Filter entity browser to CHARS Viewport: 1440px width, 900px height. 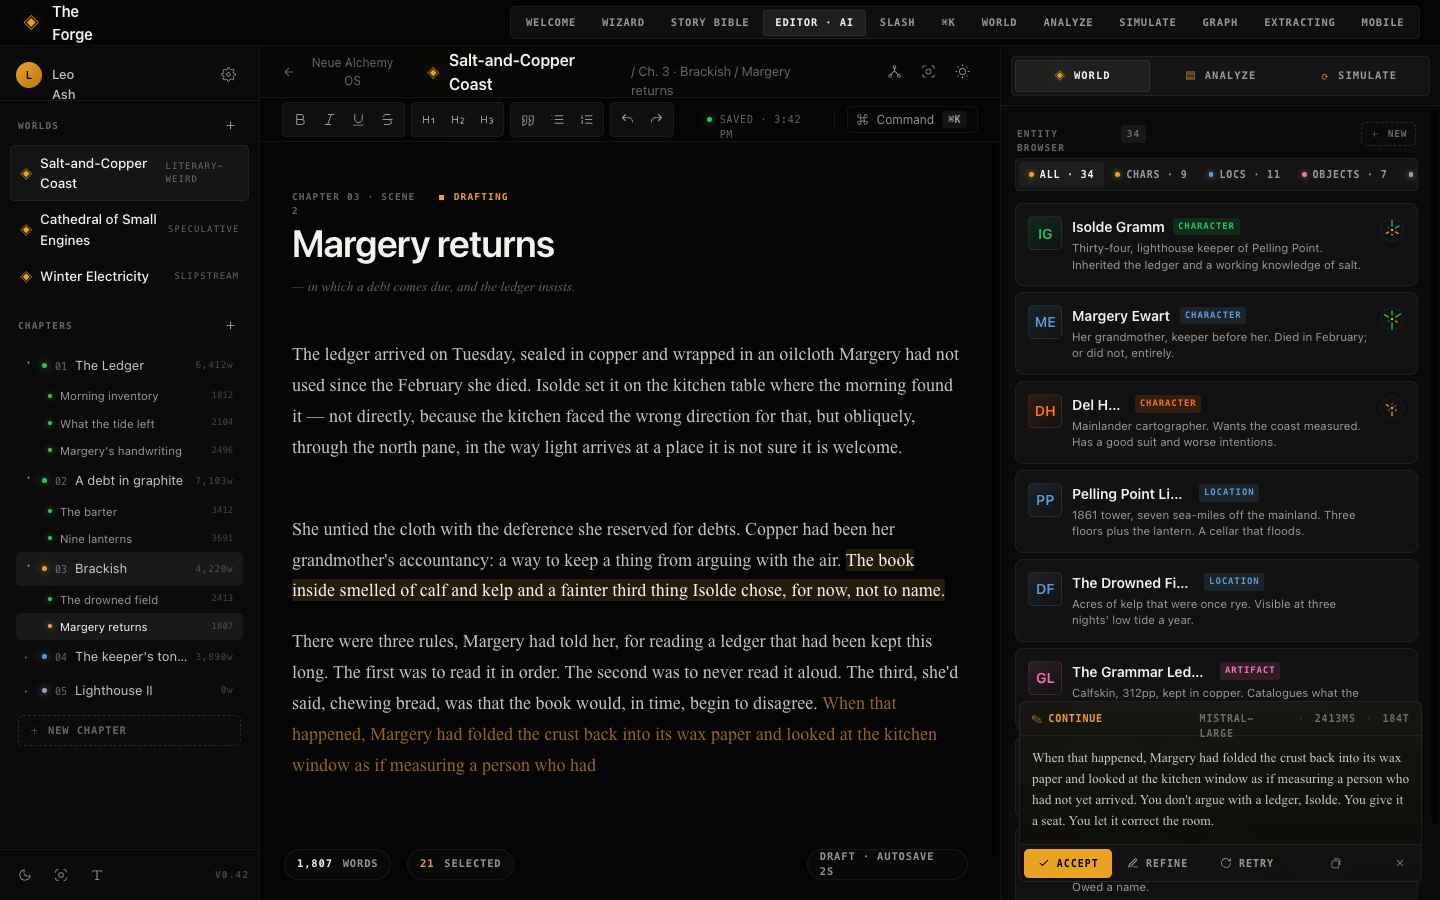1150,173
